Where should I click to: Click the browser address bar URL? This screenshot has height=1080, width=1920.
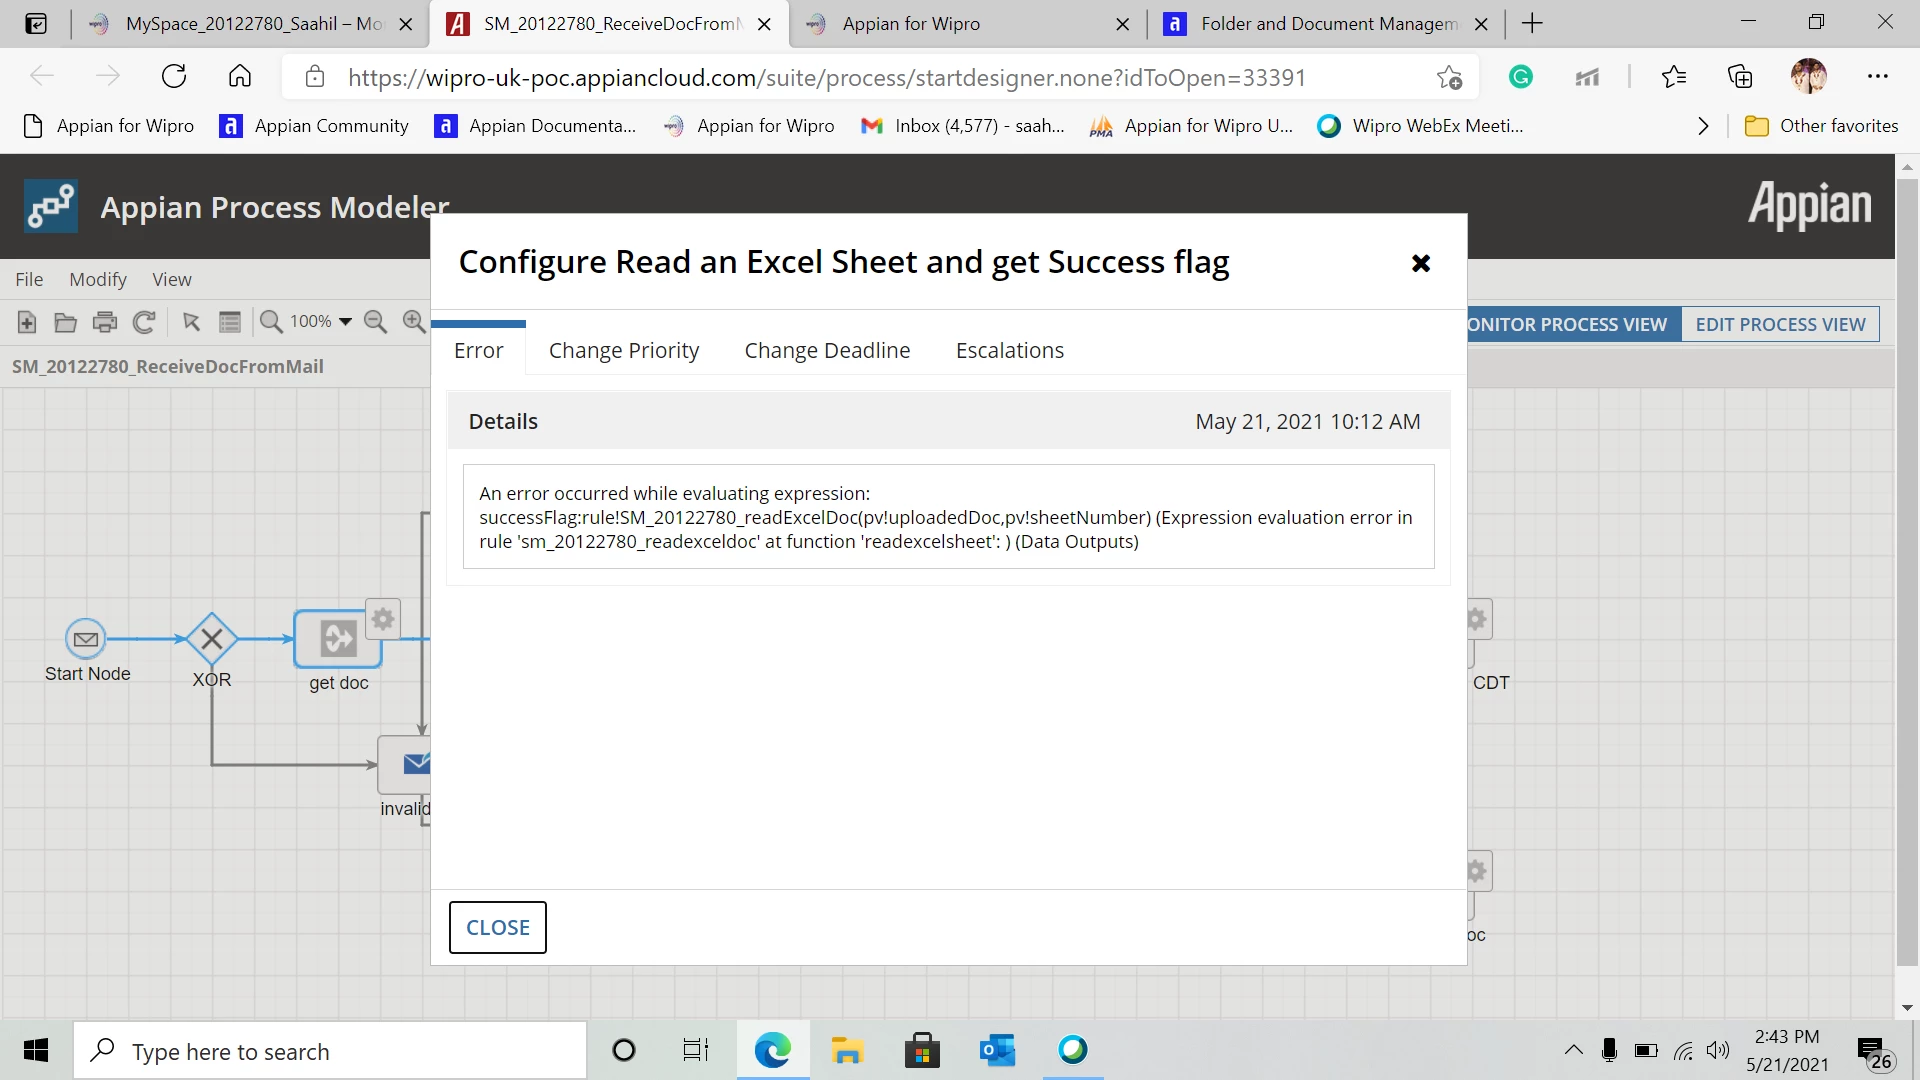[827, 78]
